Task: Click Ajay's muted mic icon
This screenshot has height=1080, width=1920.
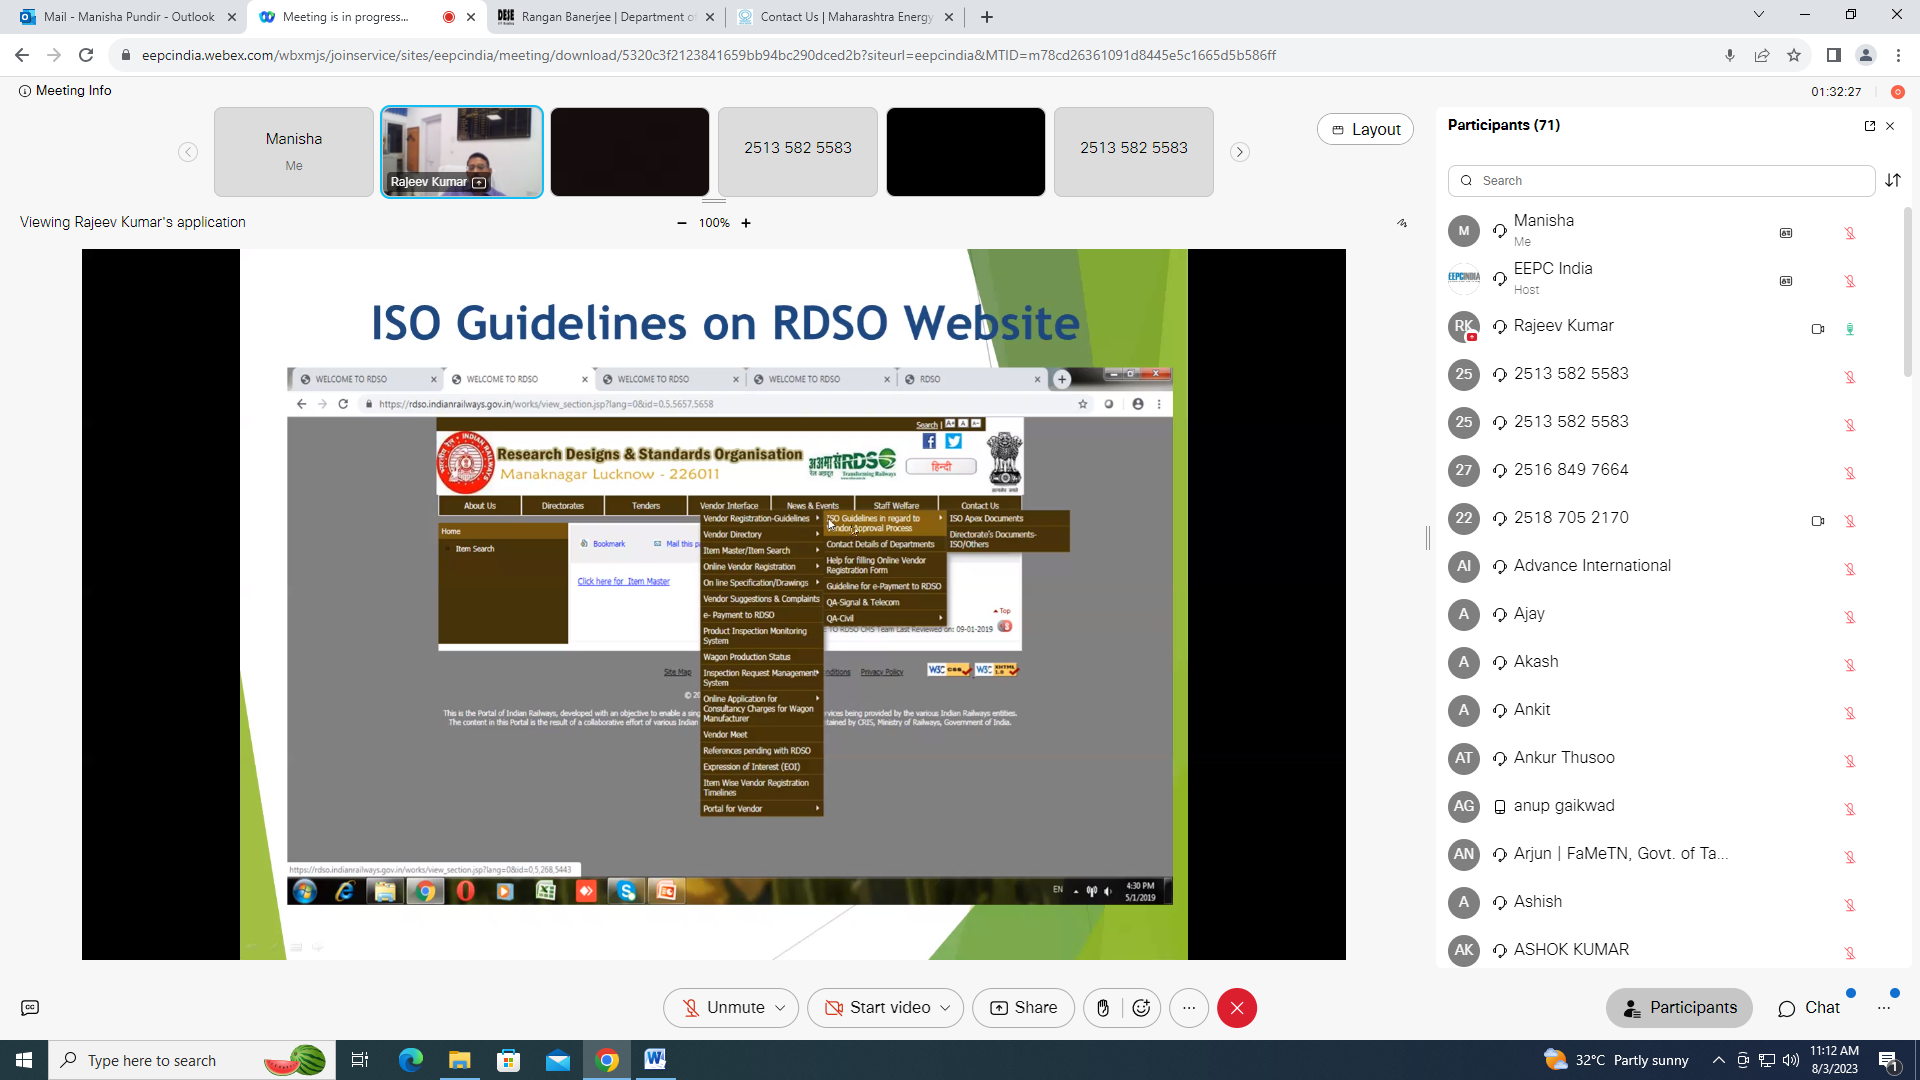Action: click(x=1850, y=617)
